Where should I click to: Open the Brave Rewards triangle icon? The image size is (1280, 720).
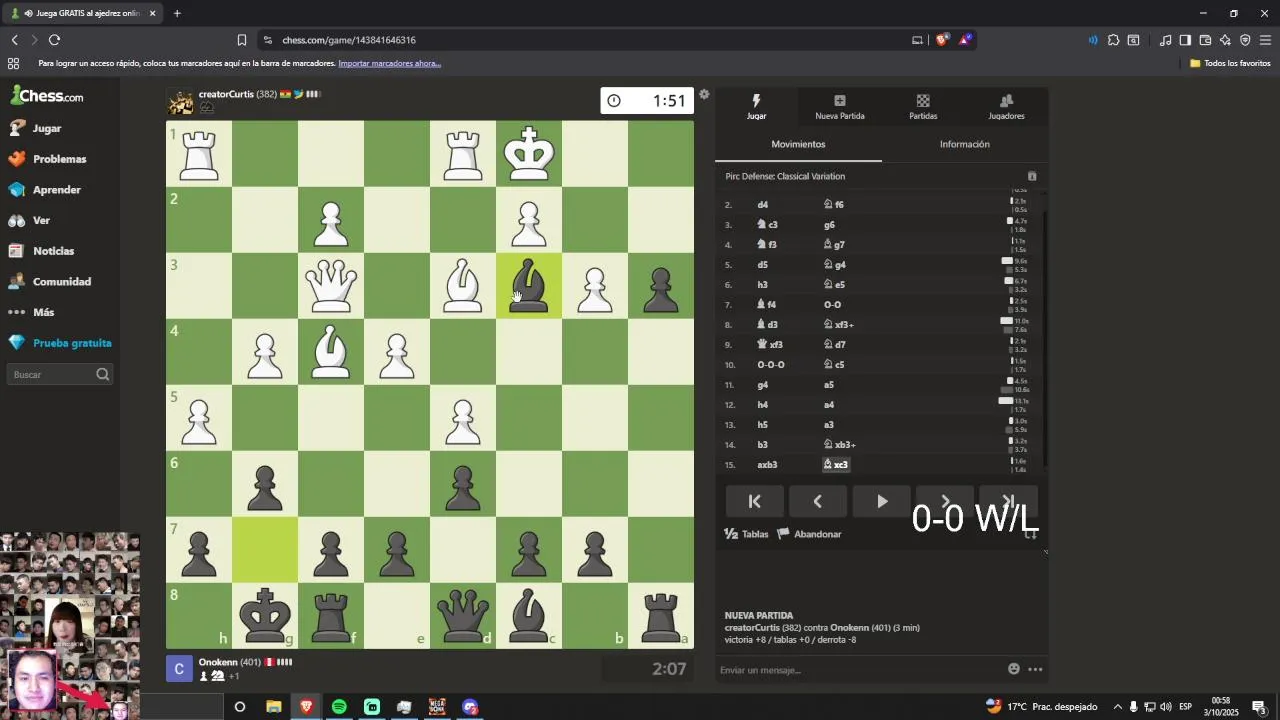(x=965, y=40)
